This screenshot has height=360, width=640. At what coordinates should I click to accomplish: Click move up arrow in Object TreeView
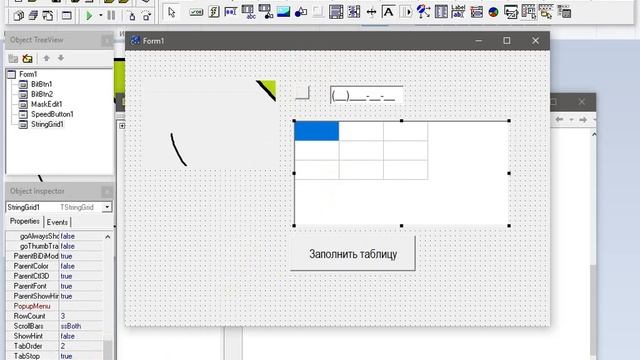click(46, 58)
